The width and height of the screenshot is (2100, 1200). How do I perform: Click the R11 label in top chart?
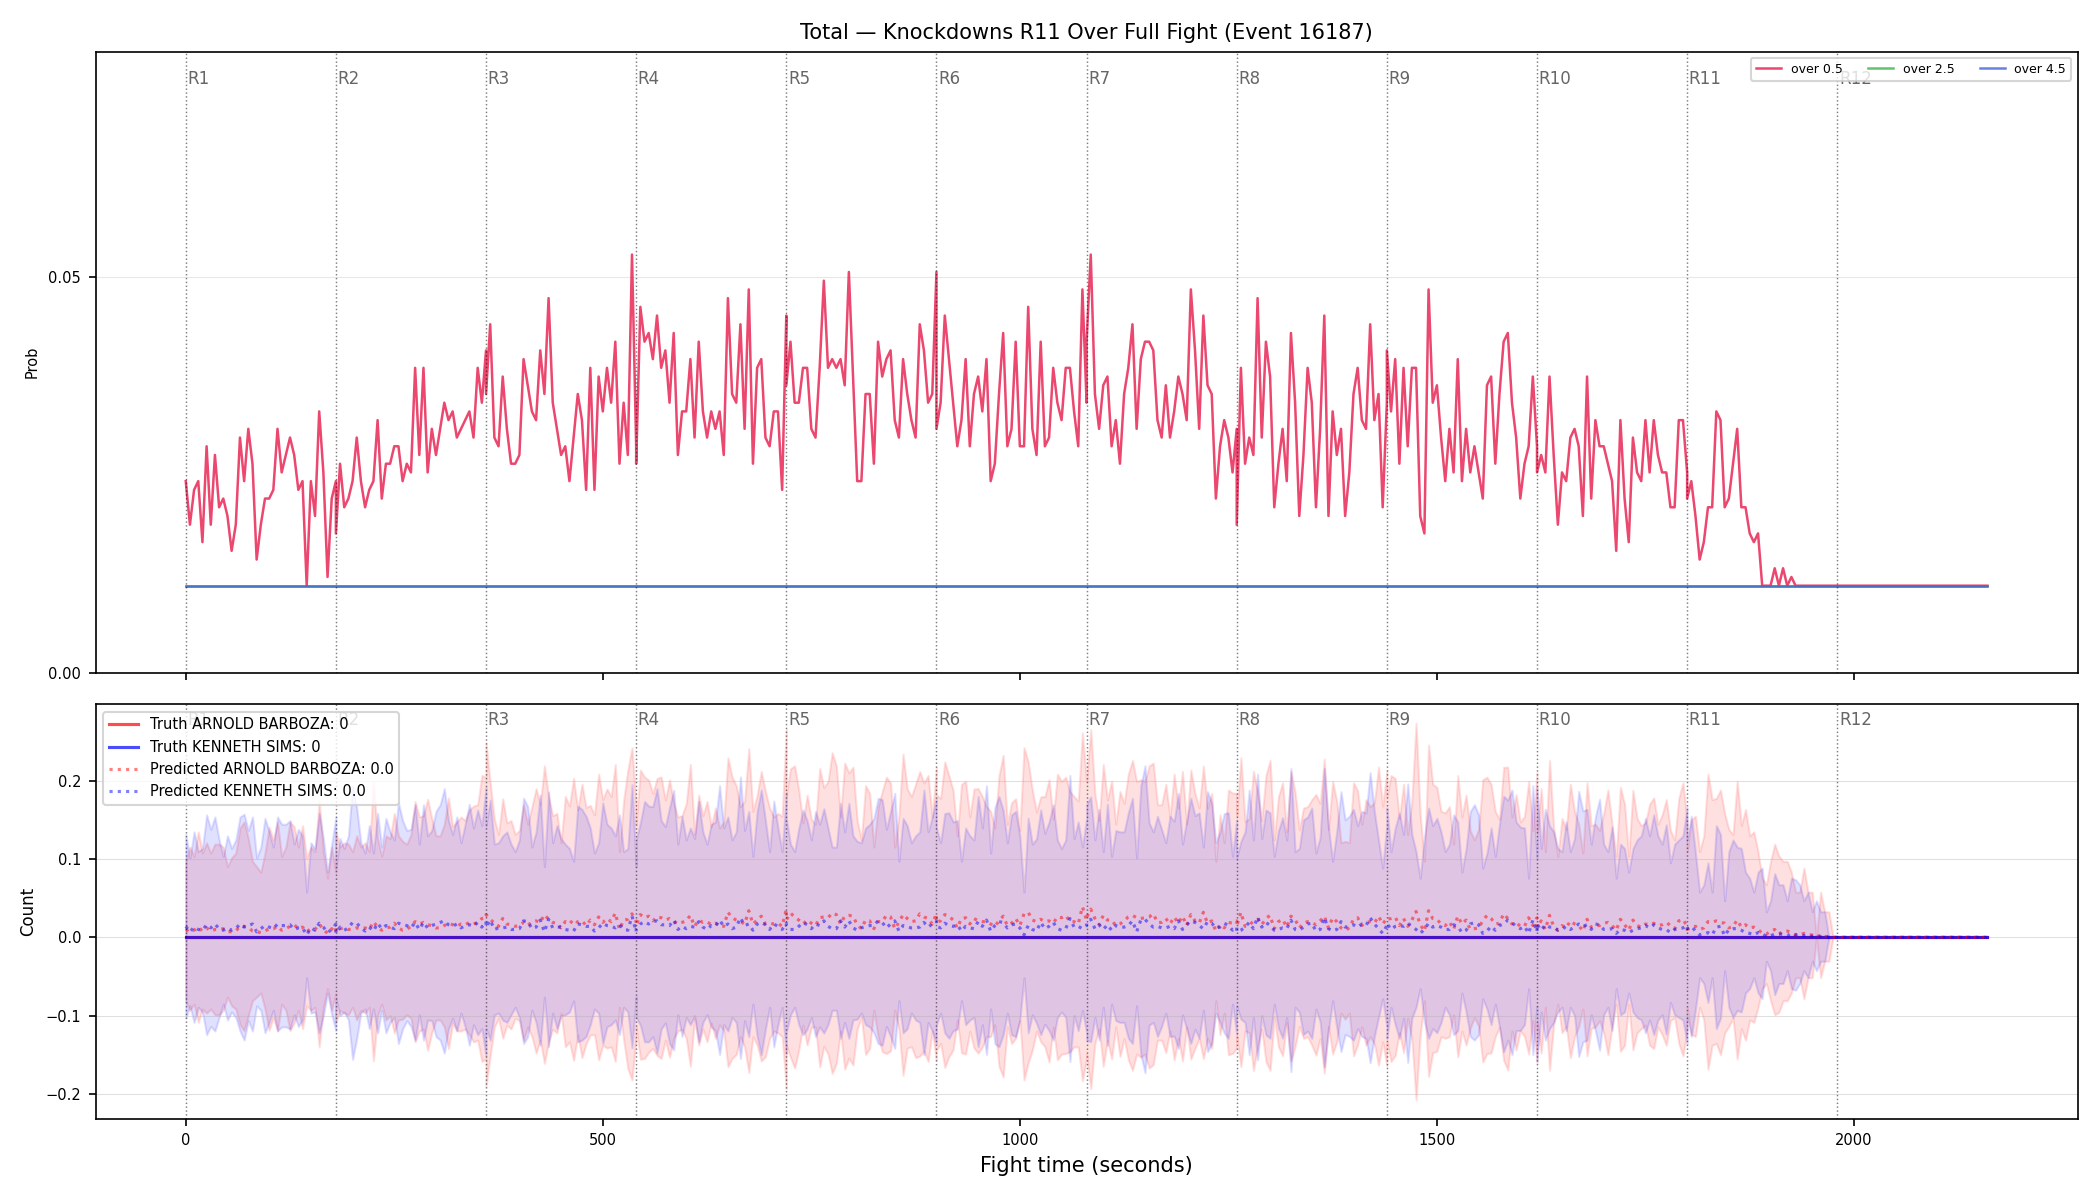point(1705,78)
